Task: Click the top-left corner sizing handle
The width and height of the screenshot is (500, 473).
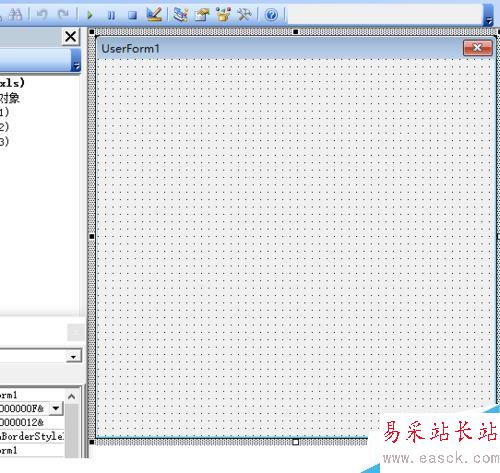Action: click(x=92, y=32)
